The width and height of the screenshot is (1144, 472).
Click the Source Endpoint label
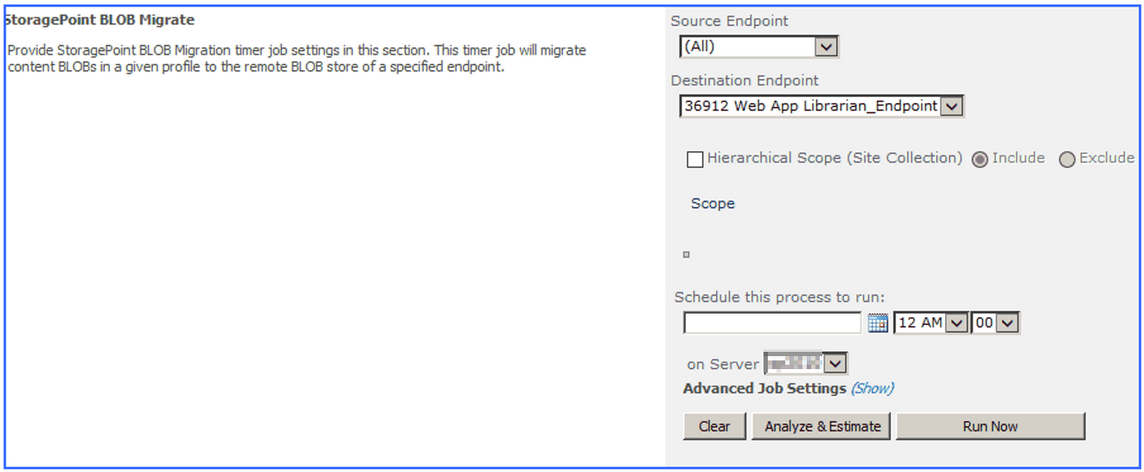(x=729, y=21)
